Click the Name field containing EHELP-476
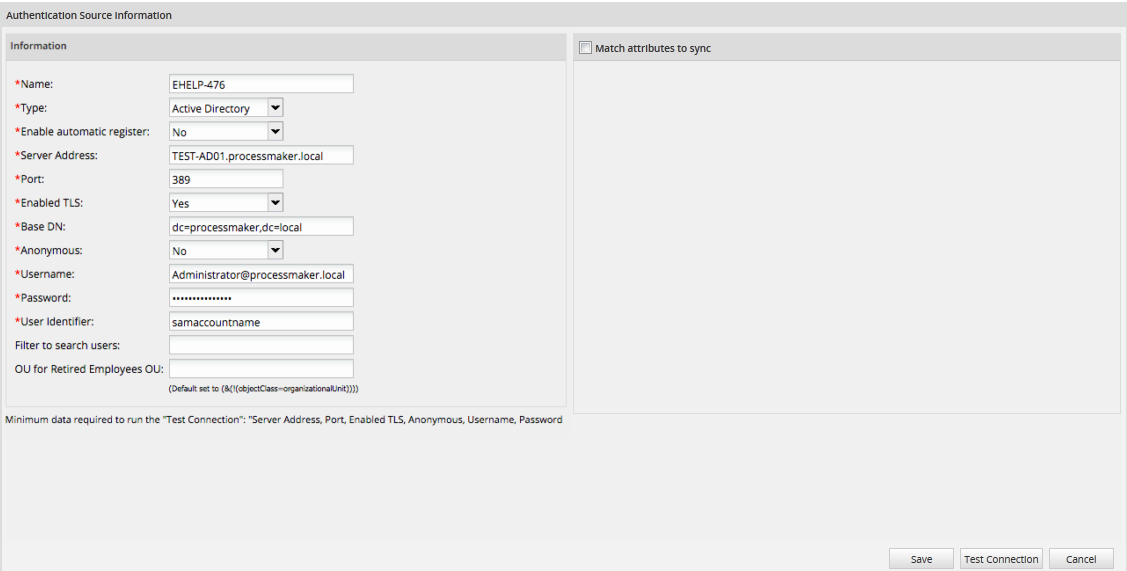 click(261, 85)
